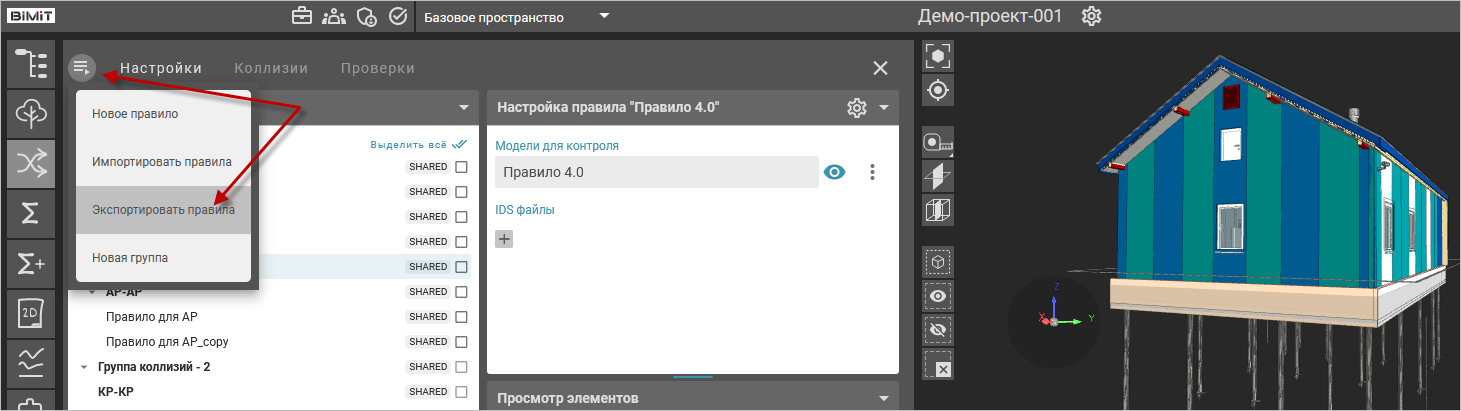Screen dimensions: 1461x411
Task: Switch to the Коллизии tab
Action: pos(271,68)
